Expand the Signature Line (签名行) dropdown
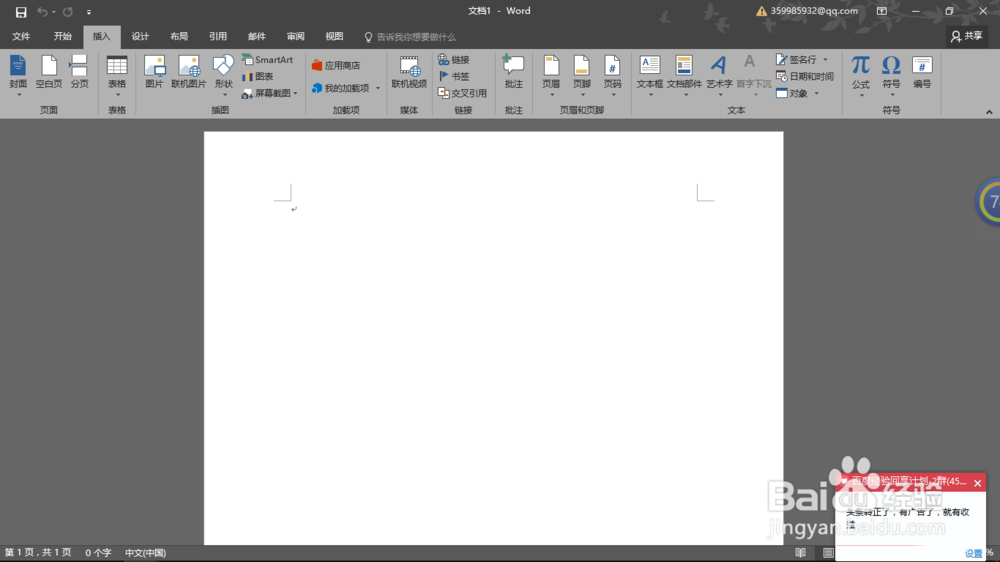Screen dimensions: 1000x562 point(825,59)
